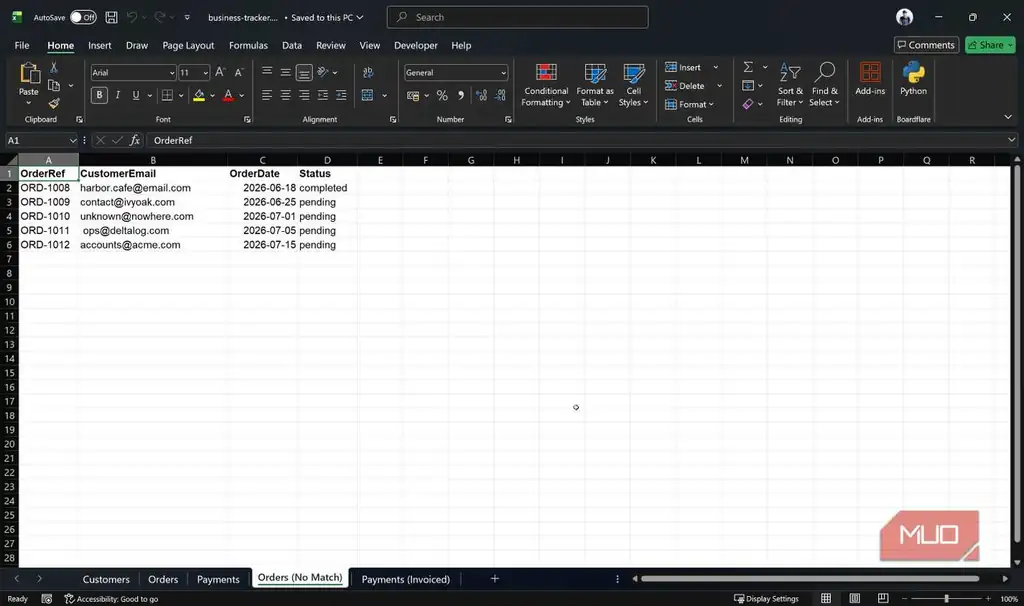Apply Percent Style format
1024x606 pixels.
pyautogui.click(x=442, y=96)
